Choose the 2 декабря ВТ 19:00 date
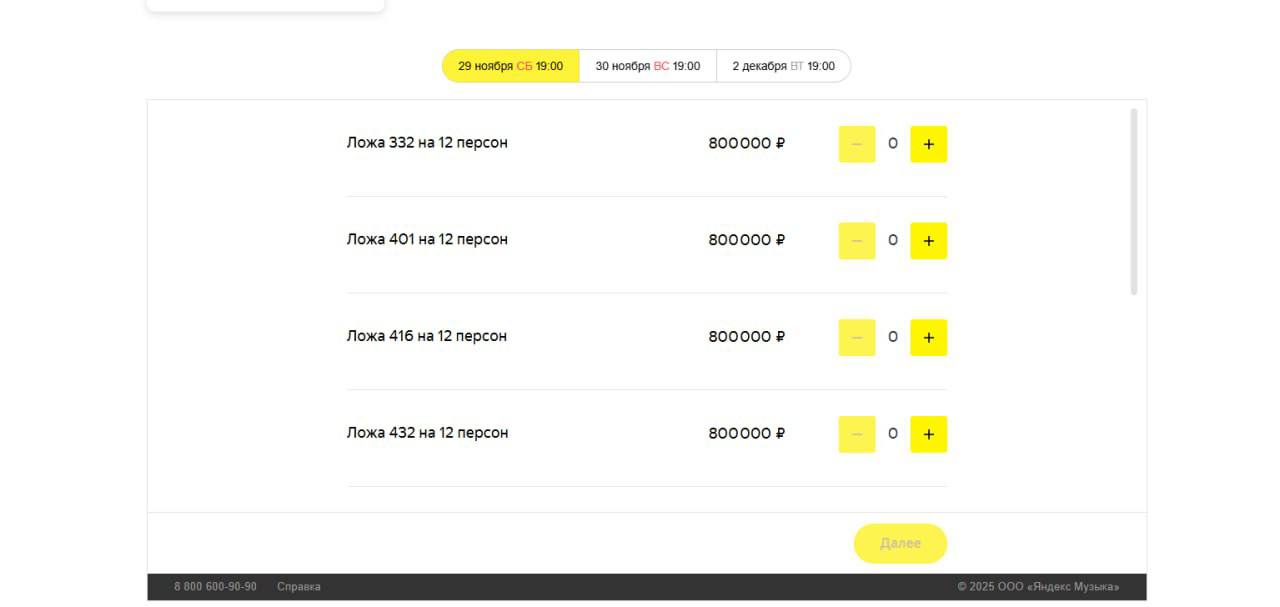 (x=783, y=66)
